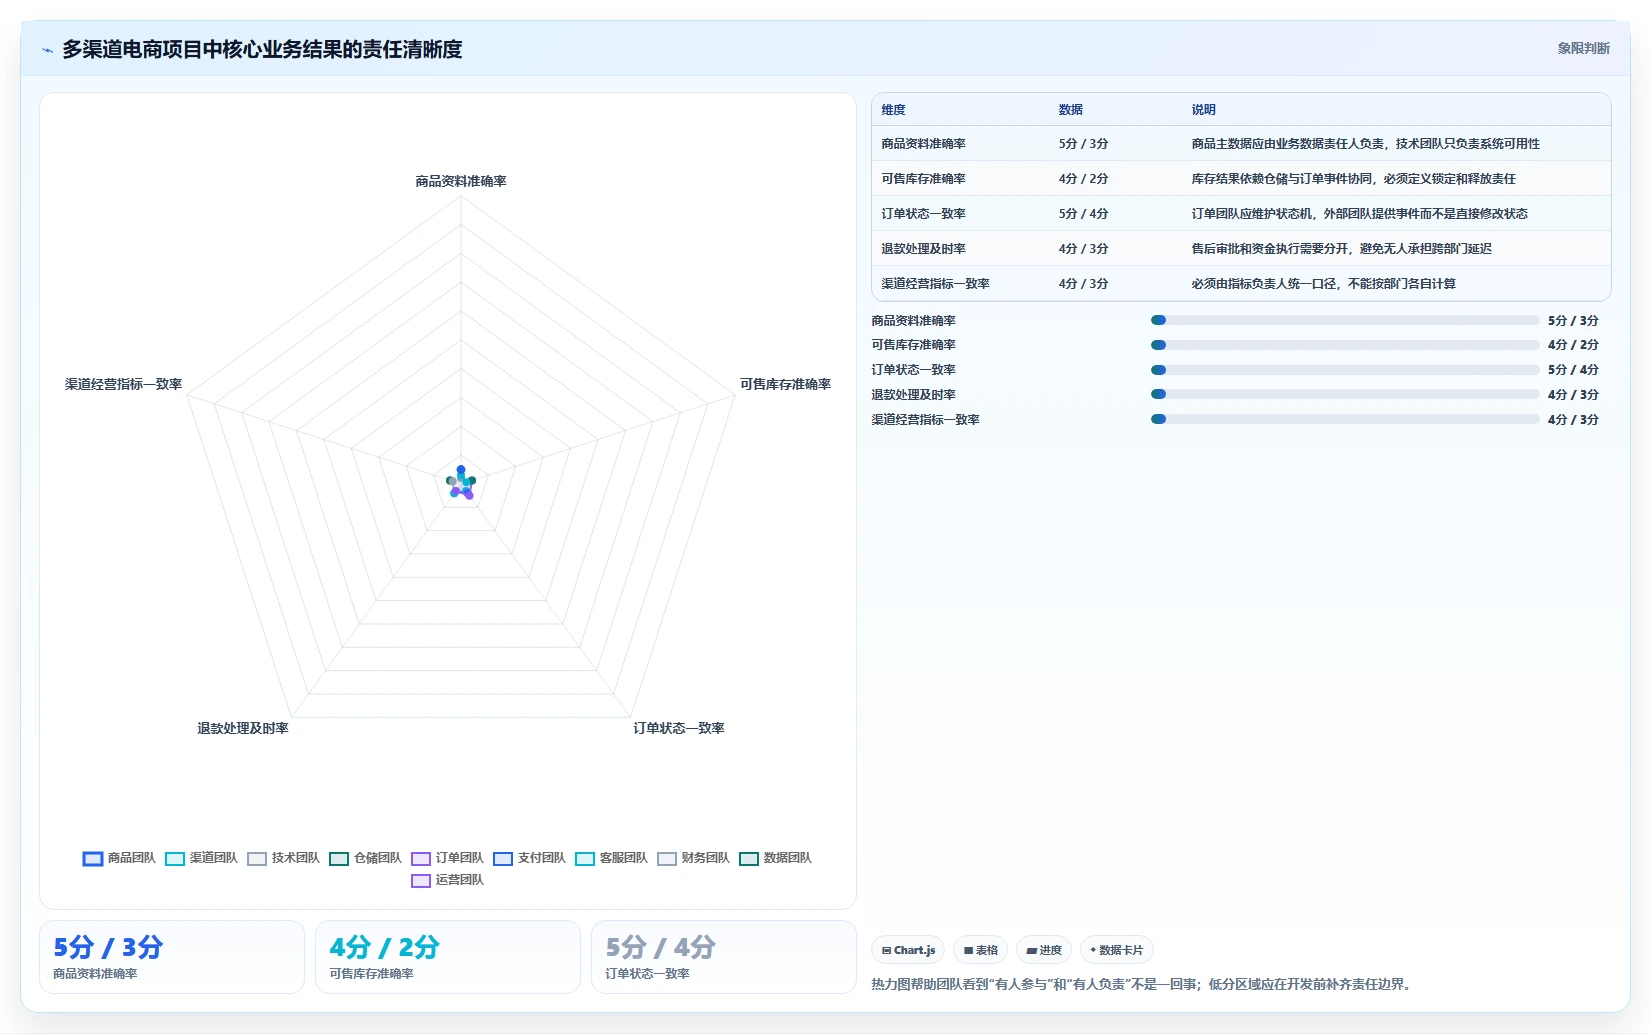Toggle the 运营团队 legend swatch

(421, 881)
